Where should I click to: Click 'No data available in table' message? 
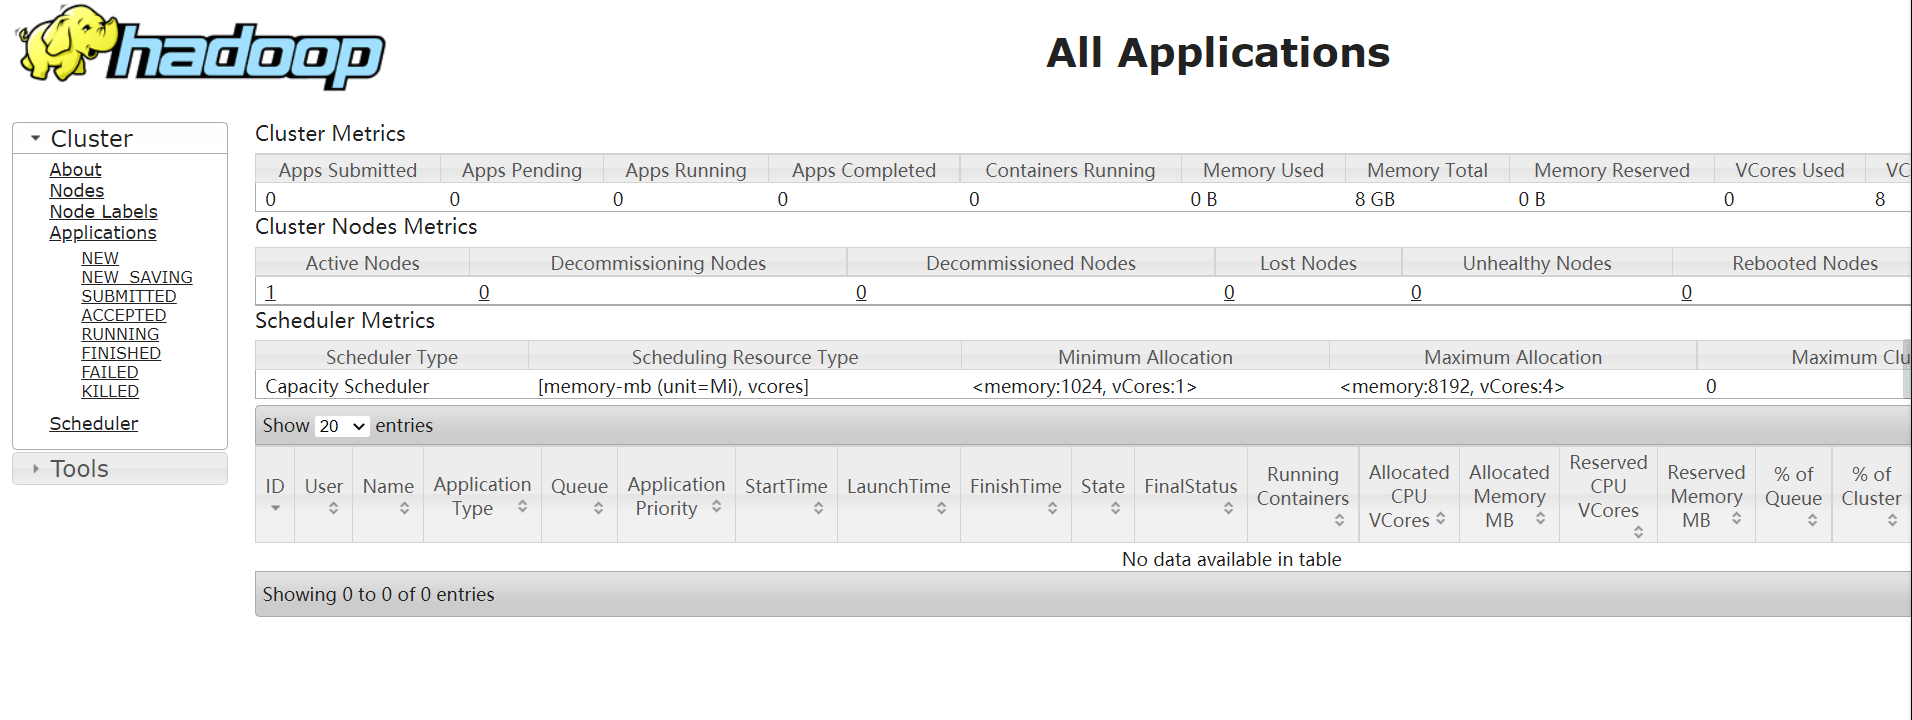pos(1232,559)
